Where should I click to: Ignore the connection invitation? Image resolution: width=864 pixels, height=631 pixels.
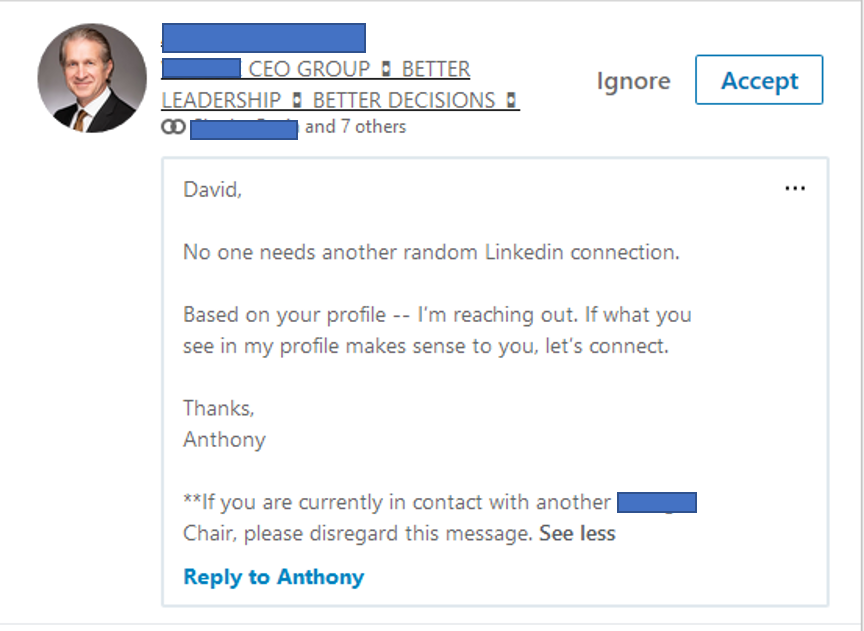pos(633,81)
